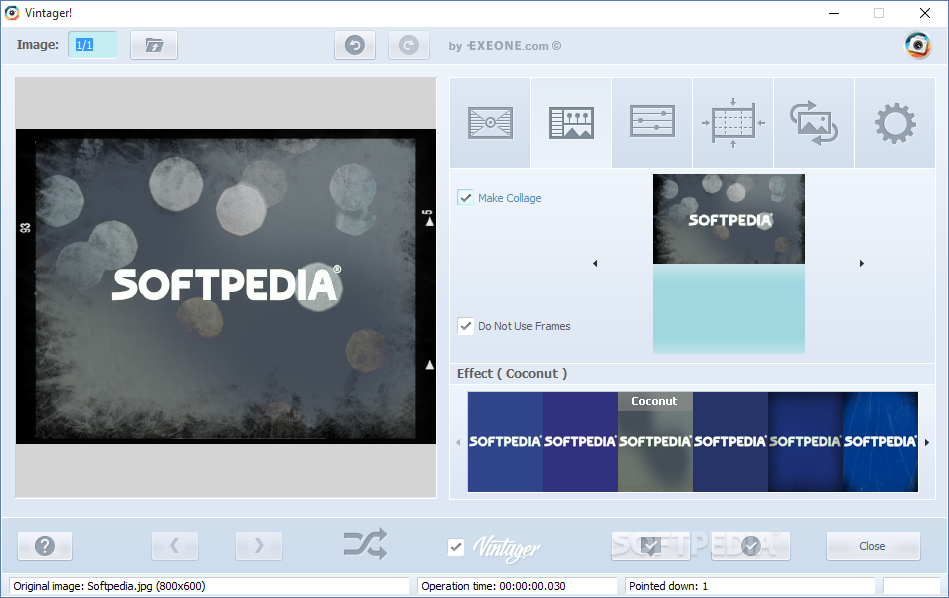Click the Vintager camera logo icon

[x=918, y=45]
